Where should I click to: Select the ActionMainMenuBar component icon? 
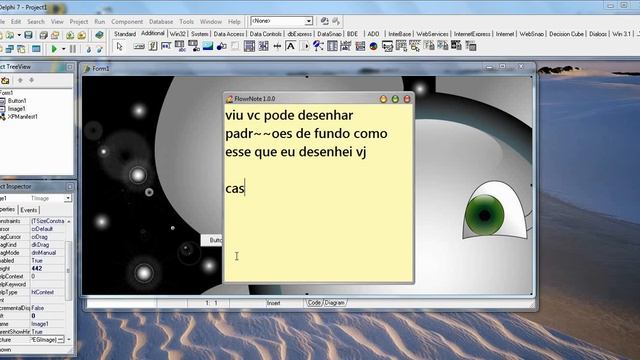coord(401,46)
